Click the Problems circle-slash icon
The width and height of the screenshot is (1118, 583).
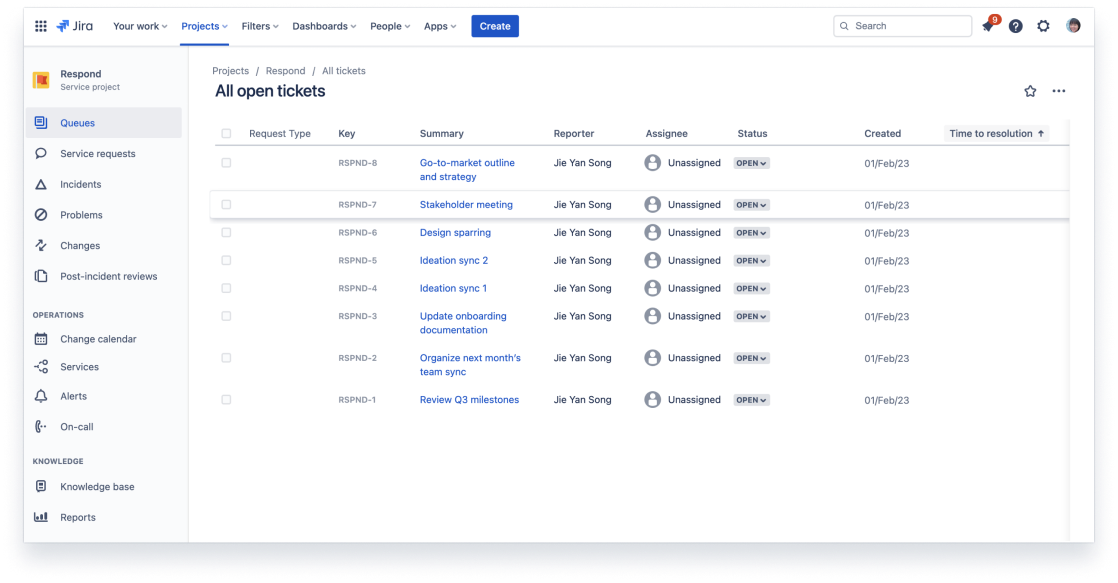point(41,215)
